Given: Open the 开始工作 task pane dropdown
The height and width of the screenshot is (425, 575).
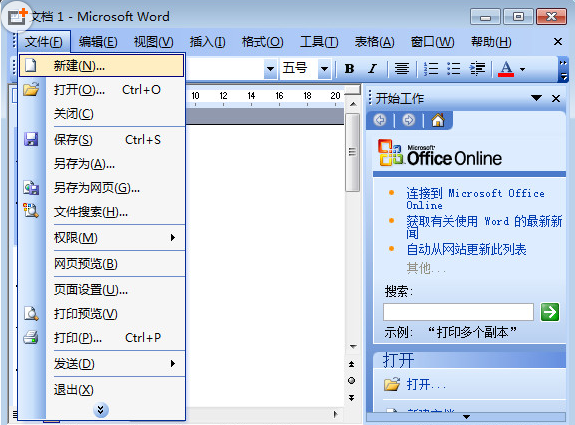Looking at the screenshot, I should [536, 98].
